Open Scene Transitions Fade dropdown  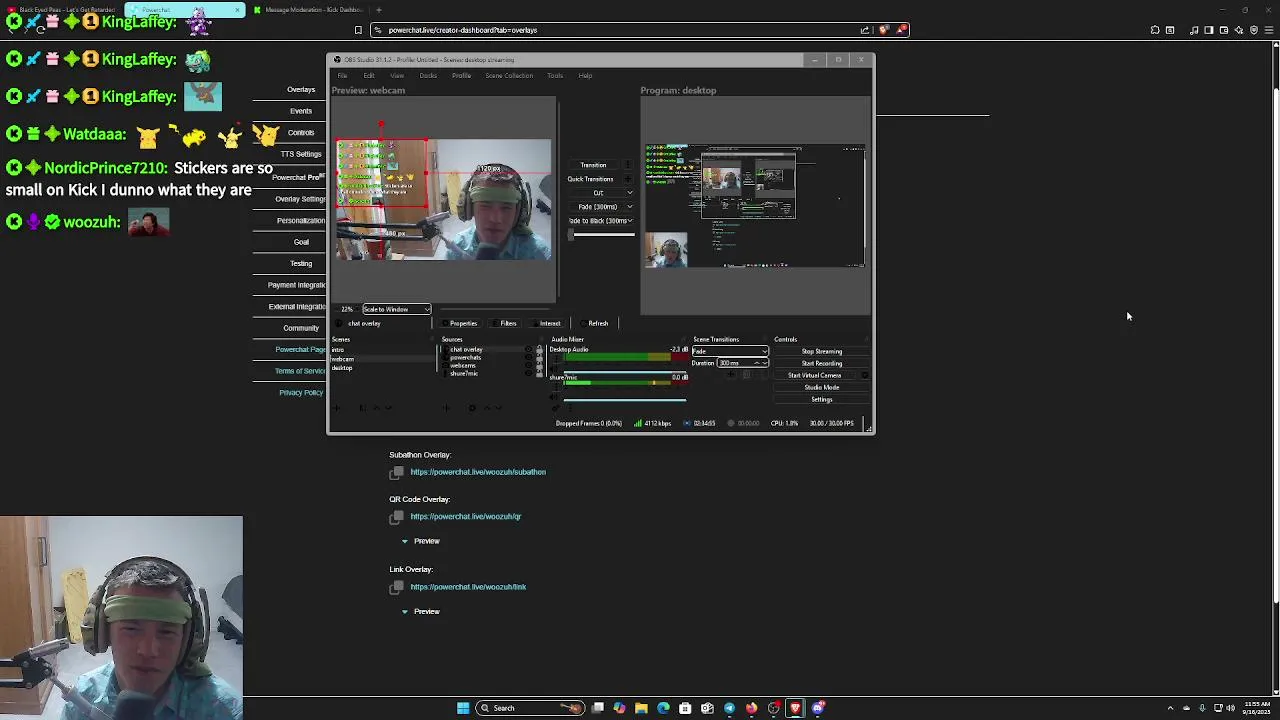pos(730,352)
